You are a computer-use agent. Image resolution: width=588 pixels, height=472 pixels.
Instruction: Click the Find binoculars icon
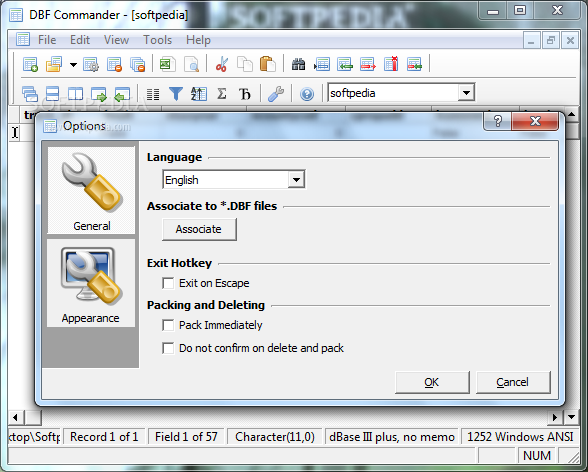298,64
